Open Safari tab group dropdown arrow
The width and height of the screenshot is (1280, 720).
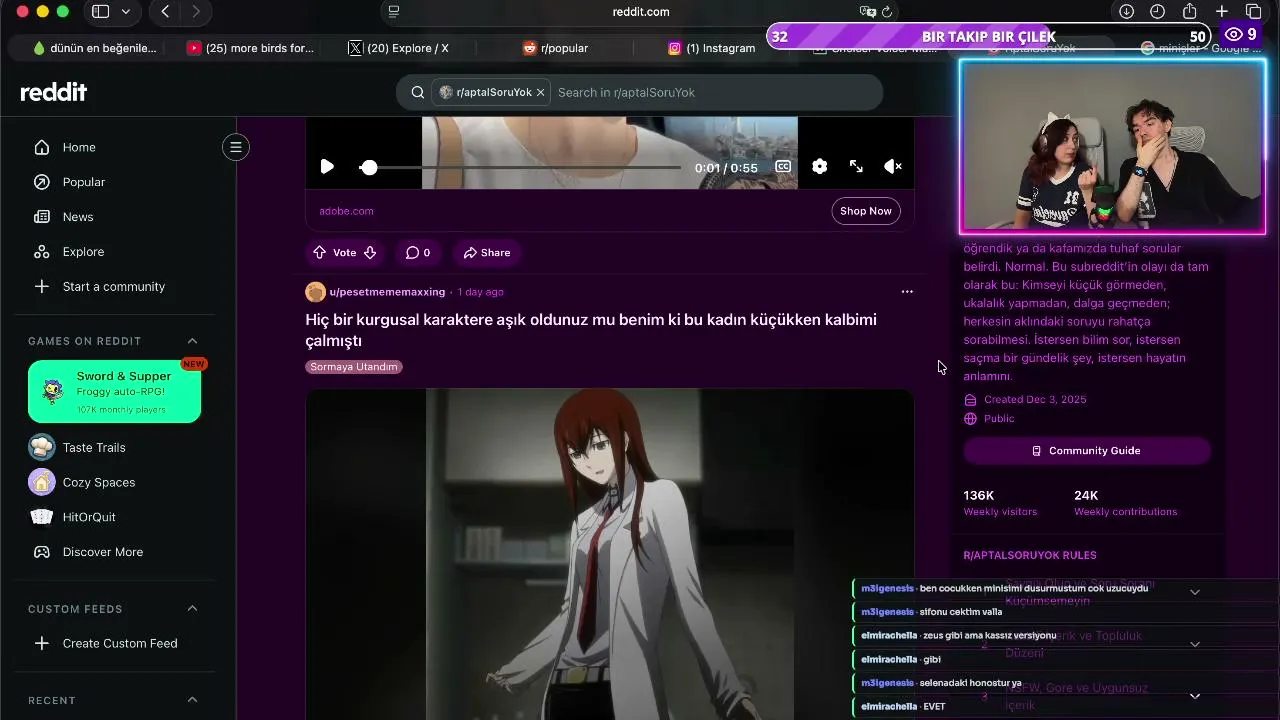pos(126,12)
